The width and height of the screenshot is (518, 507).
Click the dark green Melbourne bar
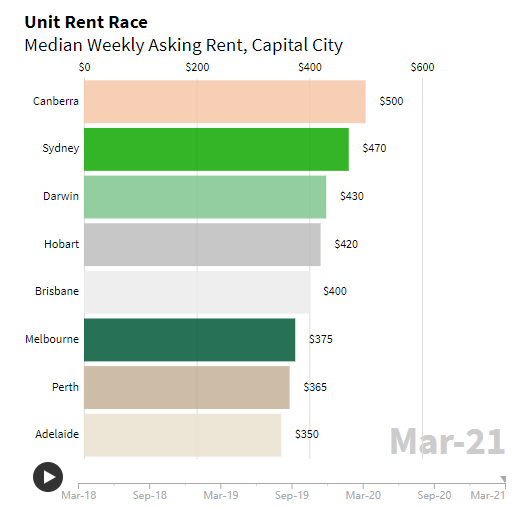[190, 340]
